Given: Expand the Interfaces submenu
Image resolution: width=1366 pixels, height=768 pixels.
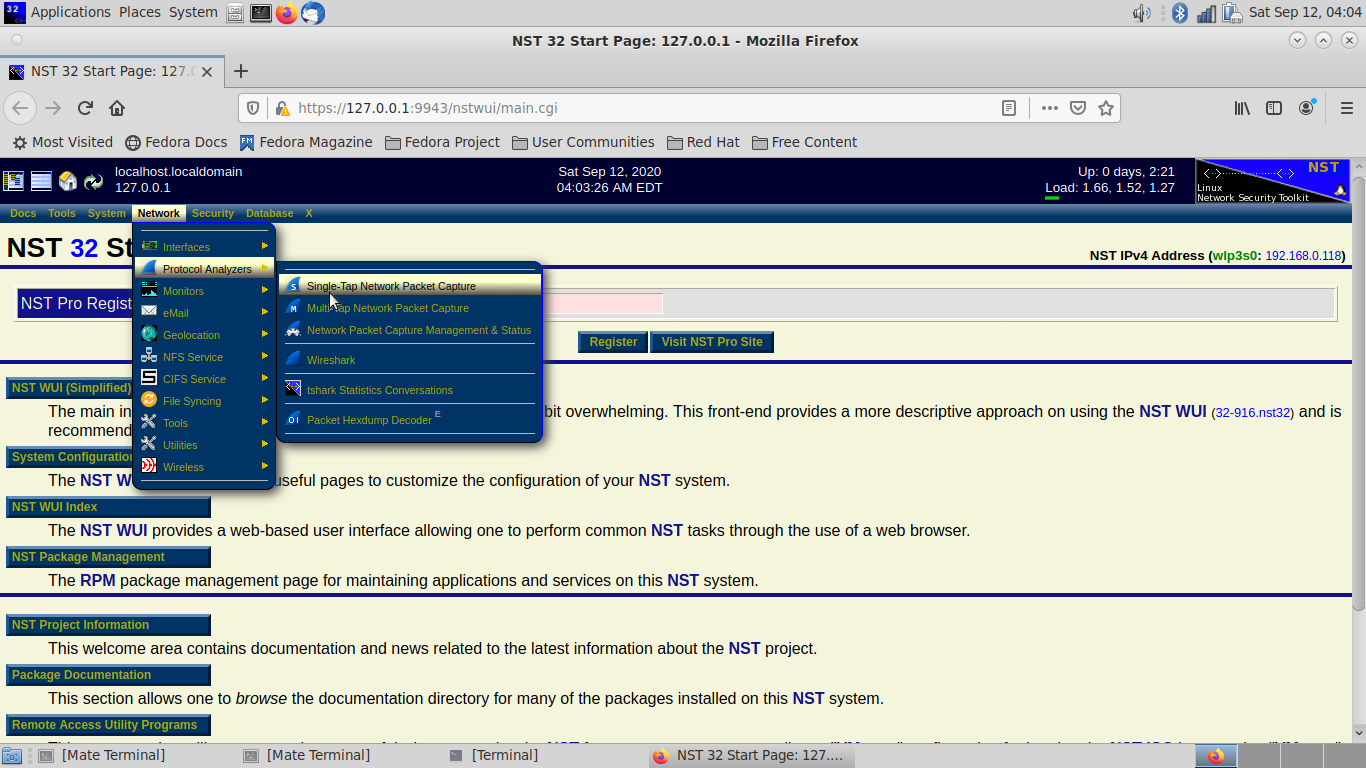Looking at the screenshot, I should 186,247.
